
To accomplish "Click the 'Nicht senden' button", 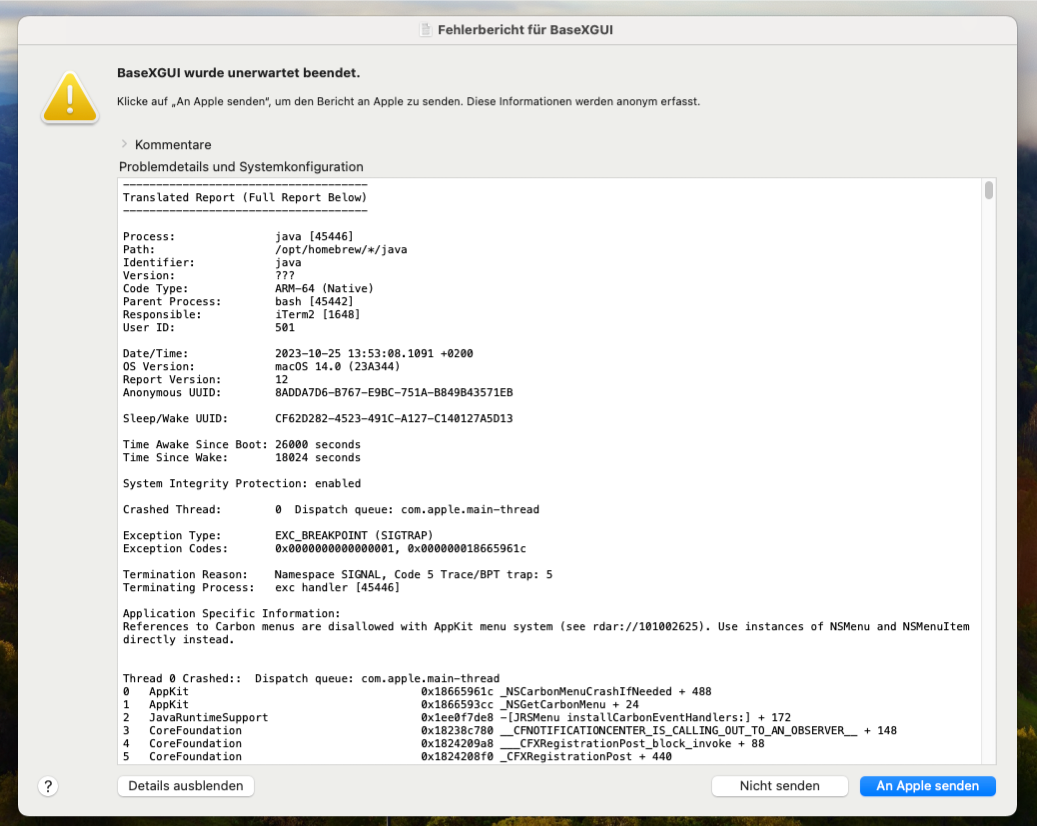I will 780,786.
